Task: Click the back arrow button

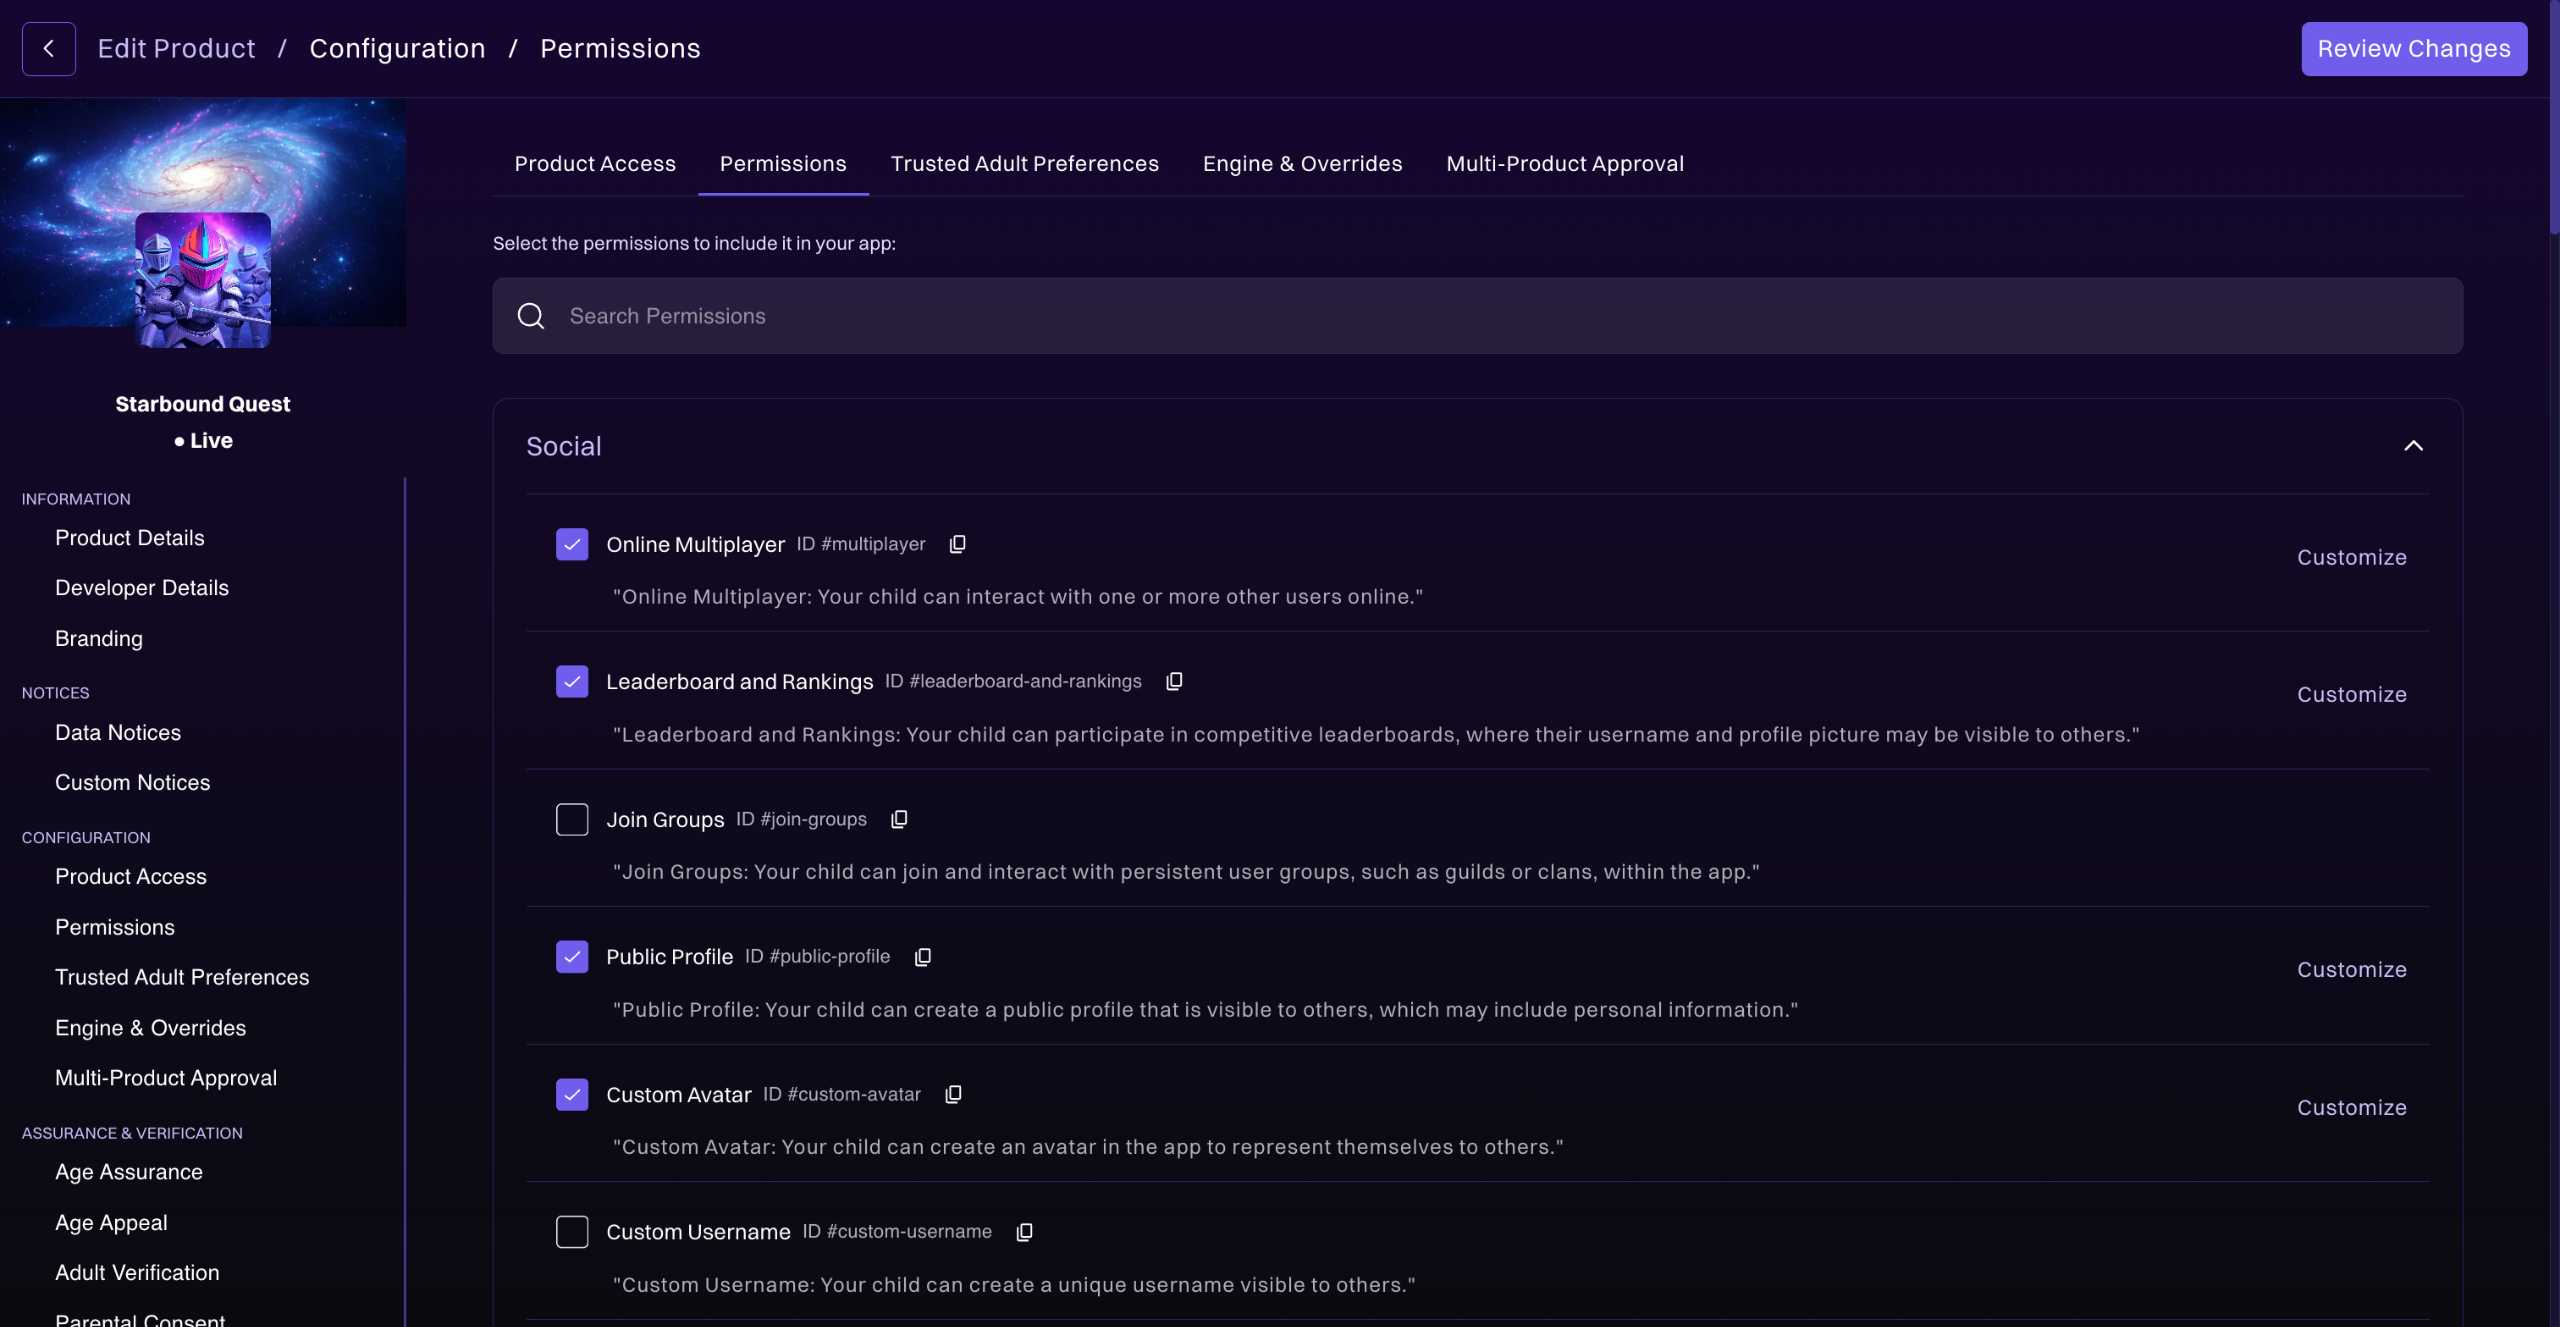Action: click(x=48, y=49)
